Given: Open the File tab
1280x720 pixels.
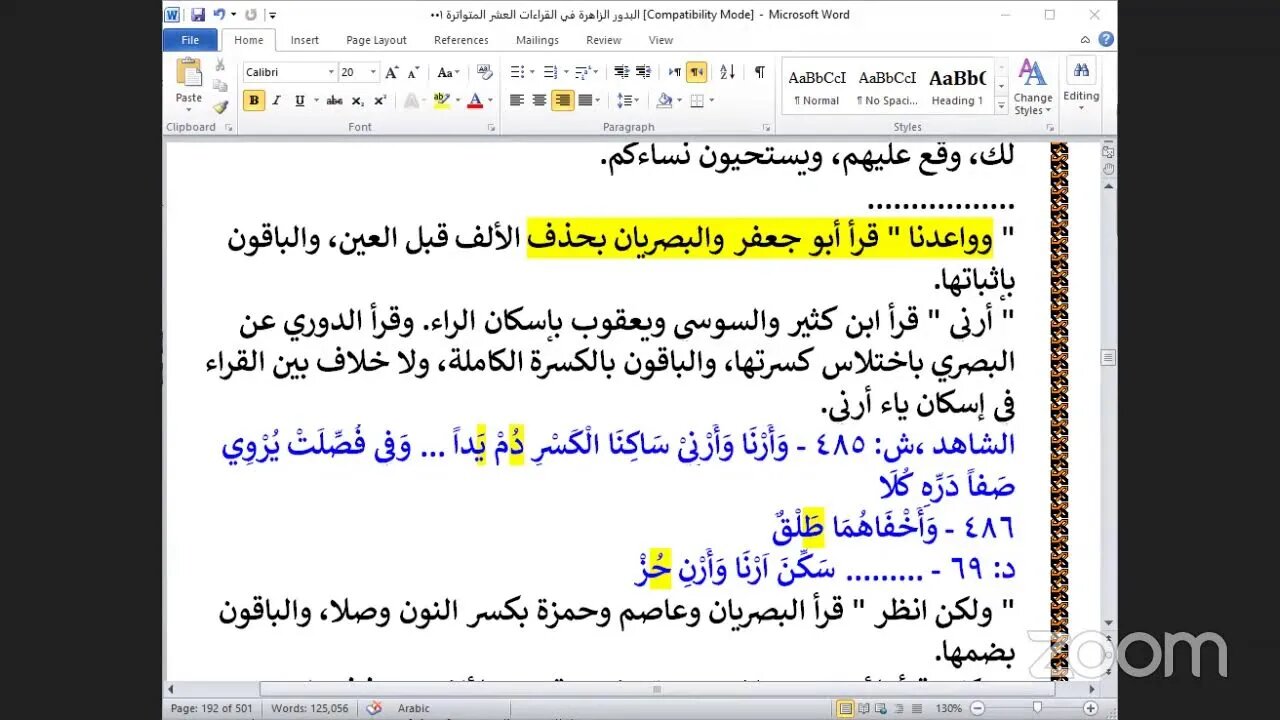Looking at the screenshot, I should tap(190, 40).
